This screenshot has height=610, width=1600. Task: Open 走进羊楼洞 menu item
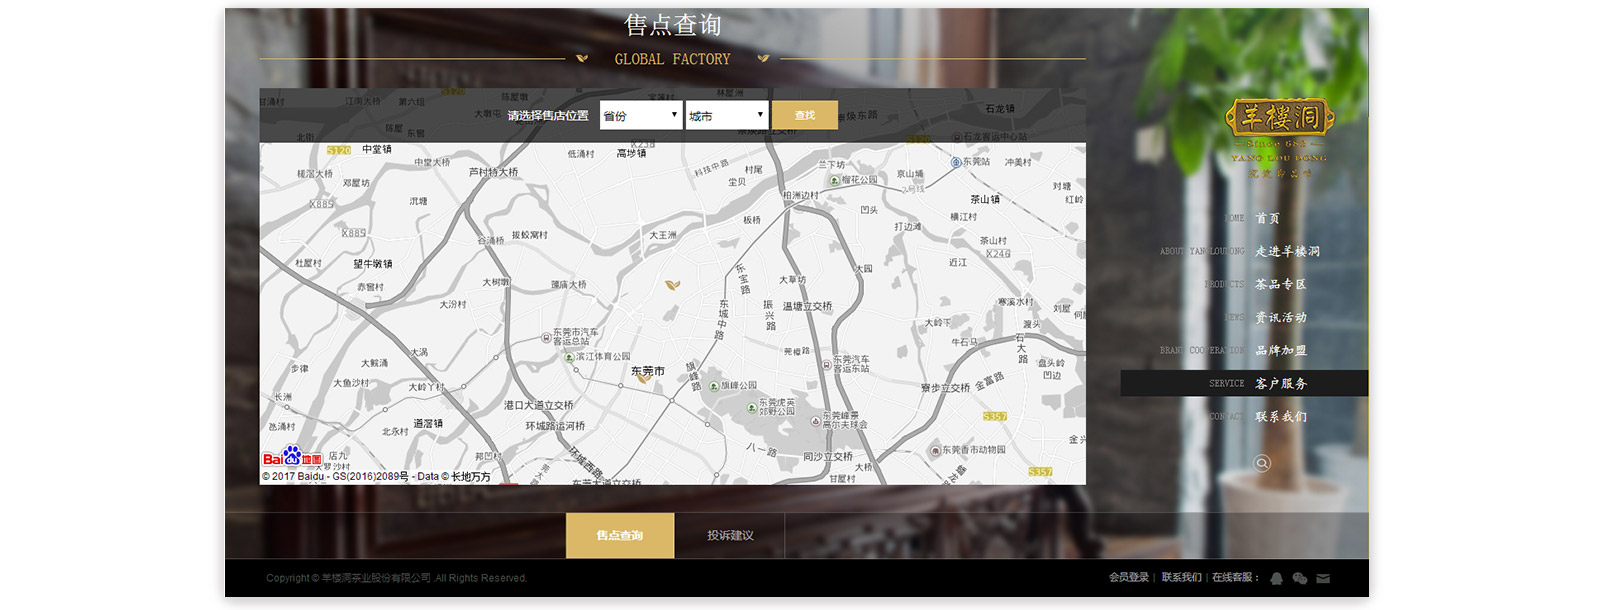pos(1287,251)
